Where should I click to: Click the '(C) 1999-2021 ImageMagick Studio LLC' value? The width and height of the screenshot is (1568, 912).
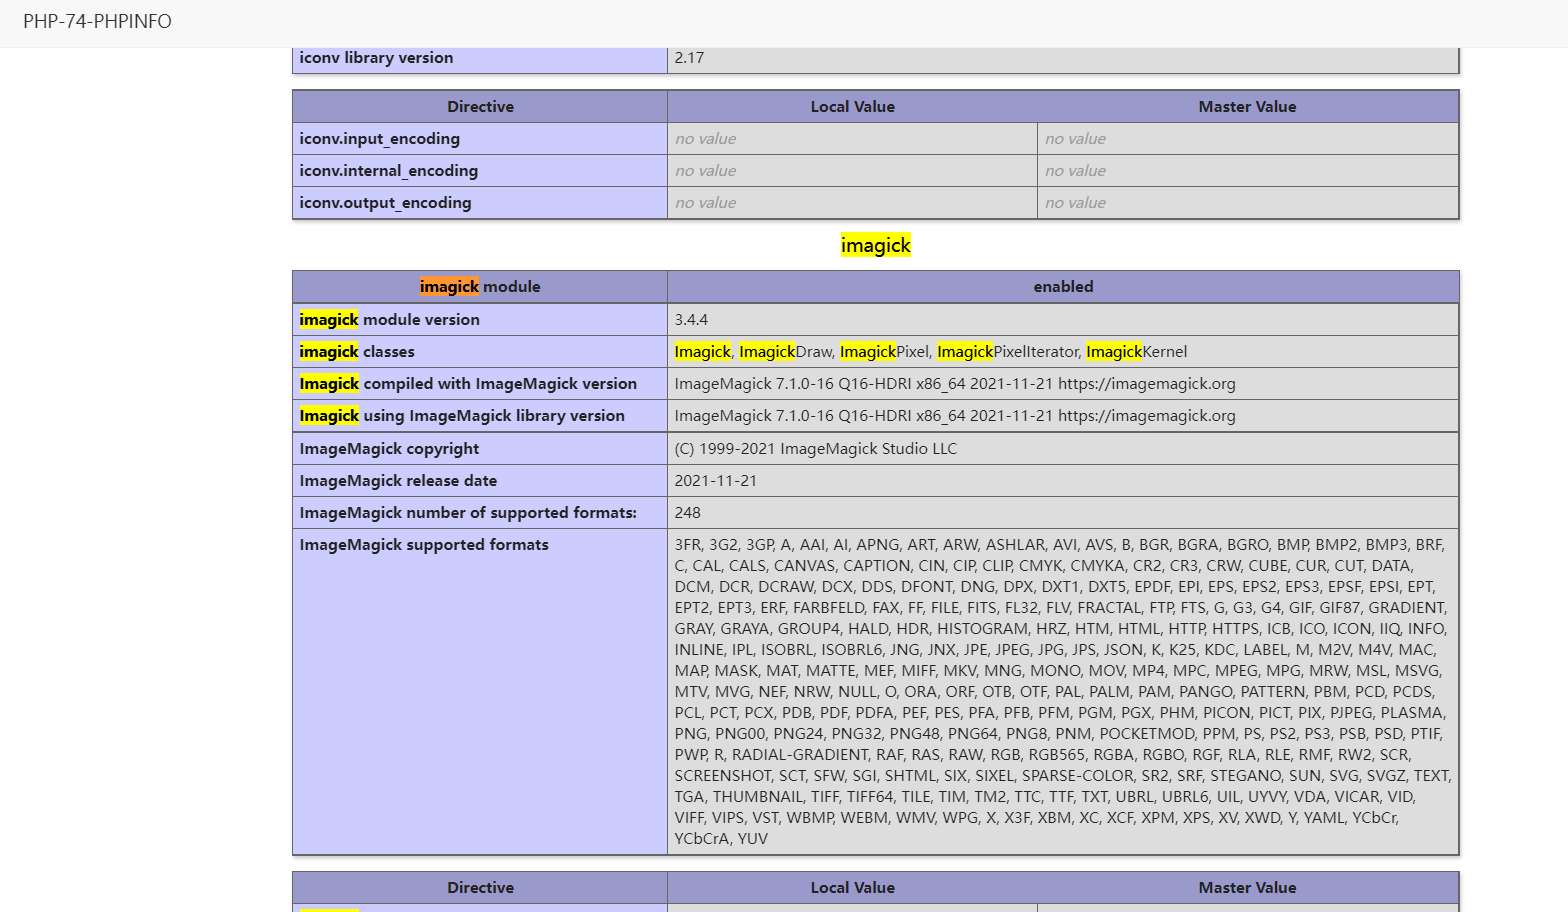[816, 449]
